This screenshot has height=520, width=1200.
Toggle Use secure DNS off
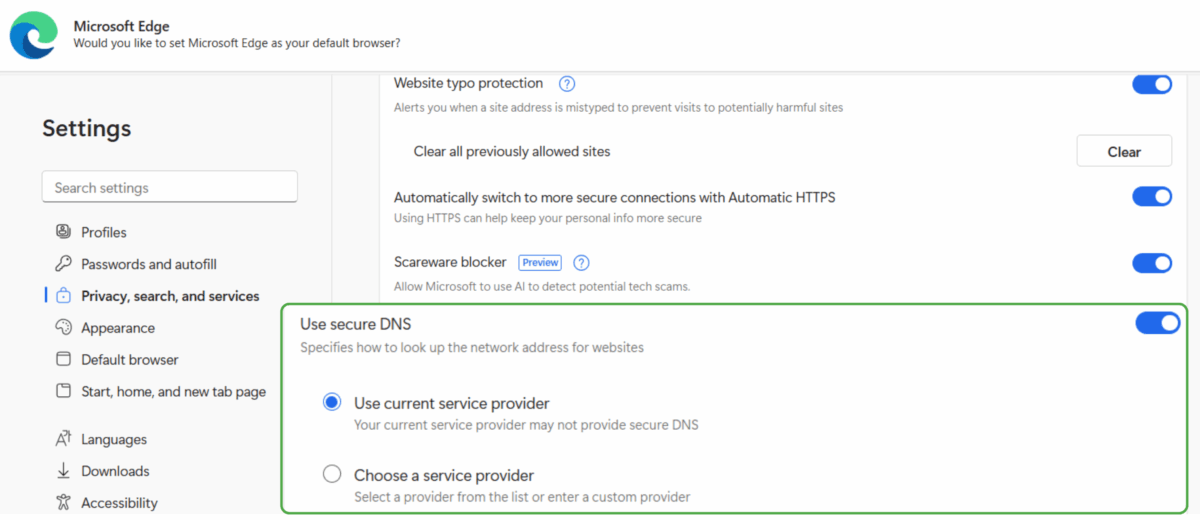click(x=1158, y=323)
